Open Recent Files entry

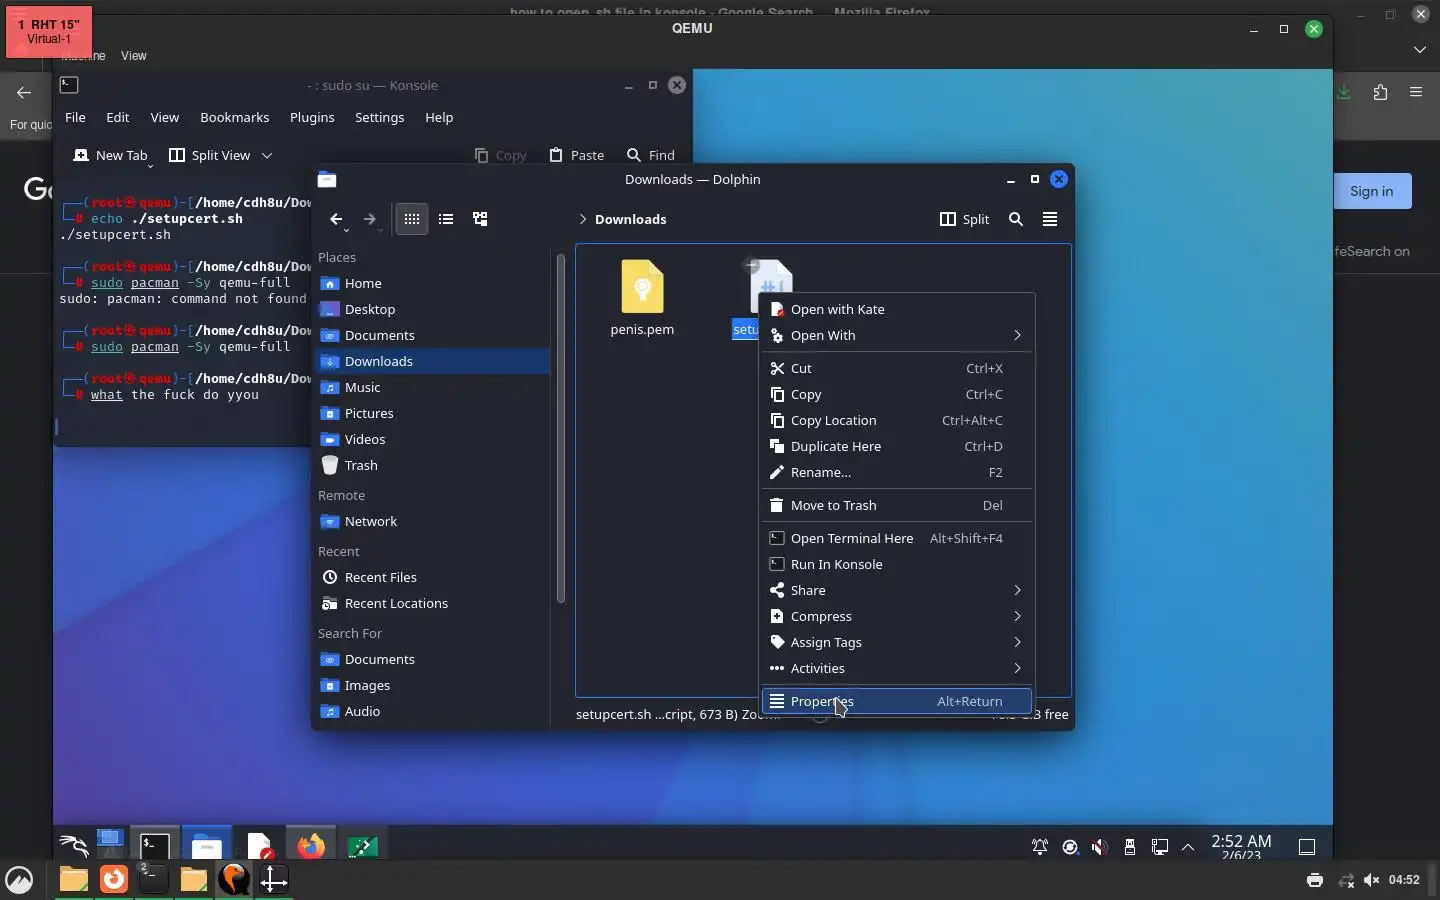(433, 577)
